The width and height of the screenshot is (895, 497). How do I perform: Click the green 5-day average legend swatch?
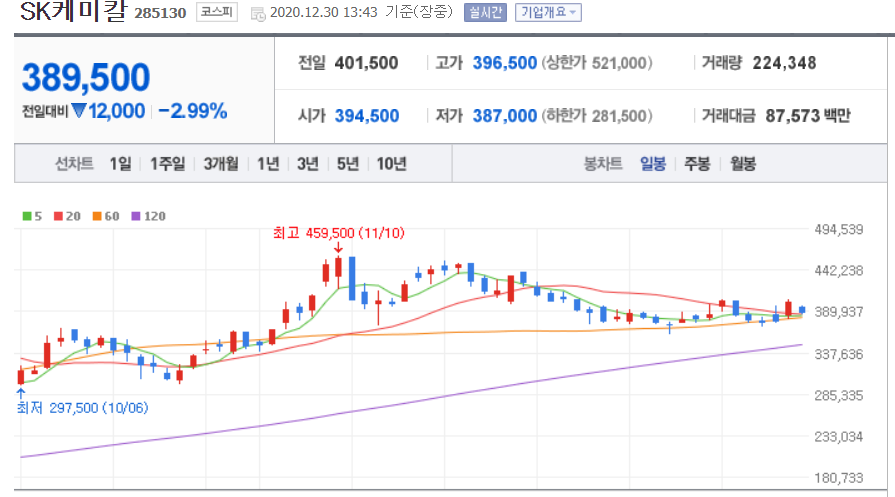(27, 216)
